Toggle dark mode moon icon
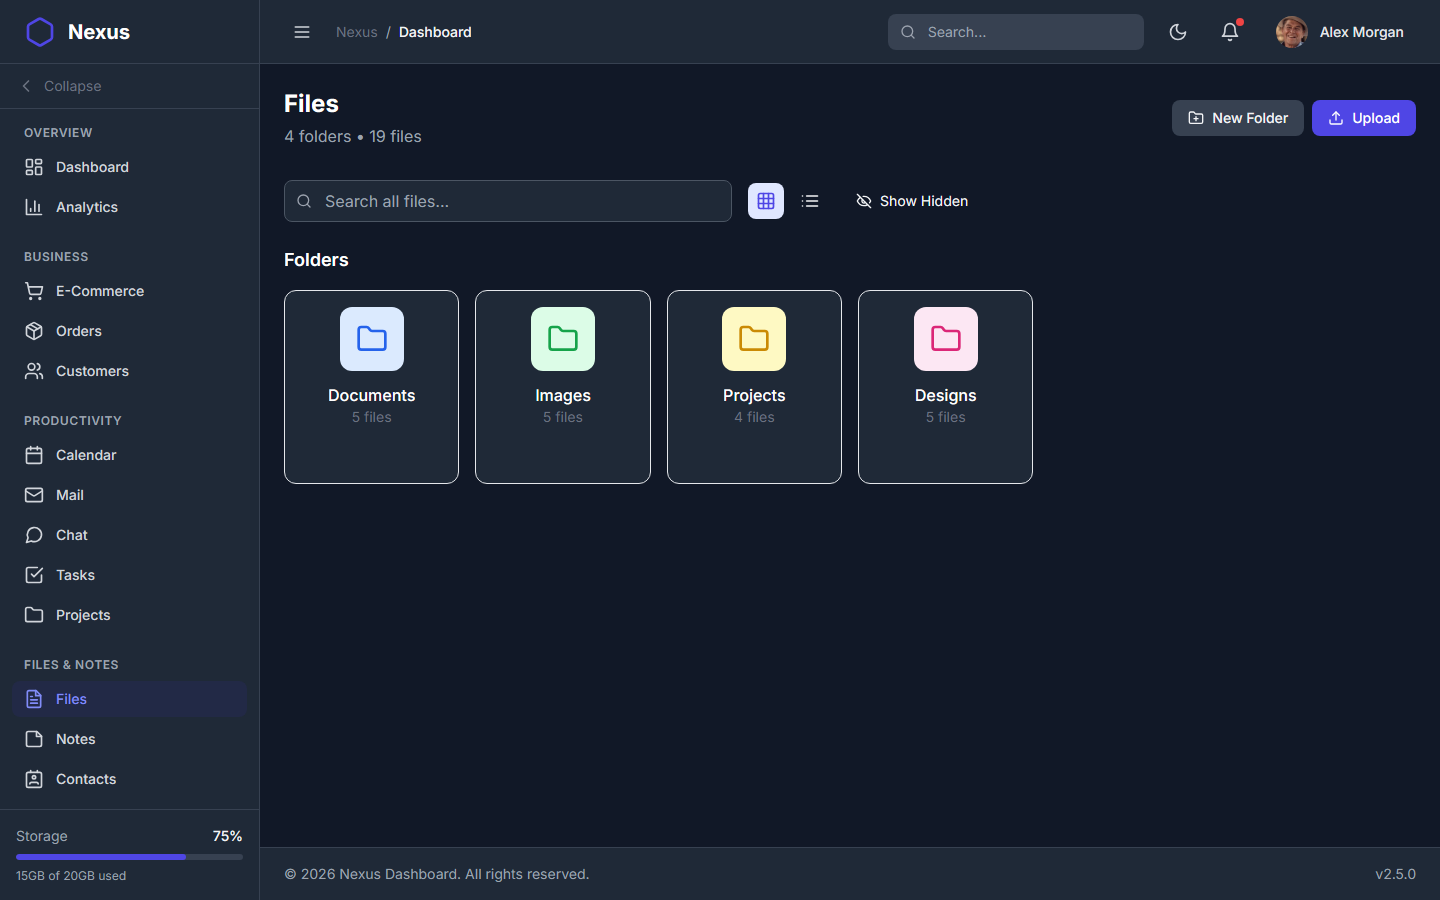Screen dimensions: 1440x900 [x=1178, y=32]
